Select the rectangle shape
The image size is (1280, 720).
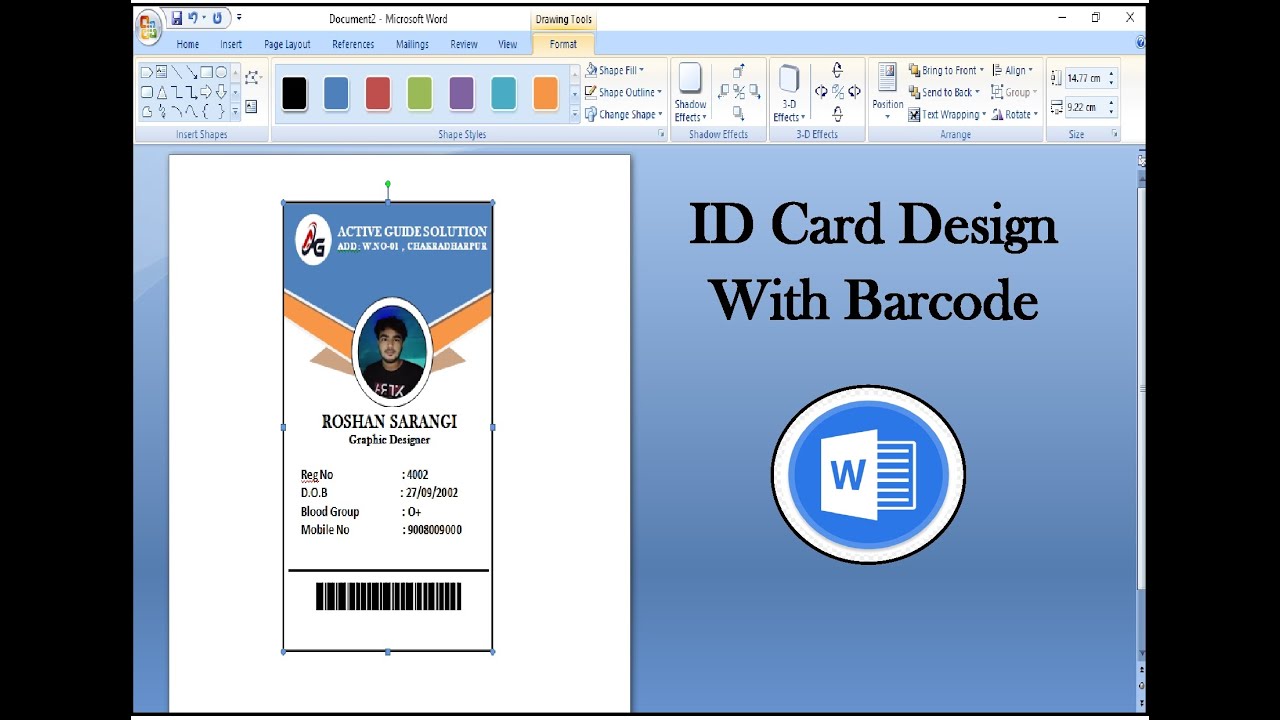(206, 72)
